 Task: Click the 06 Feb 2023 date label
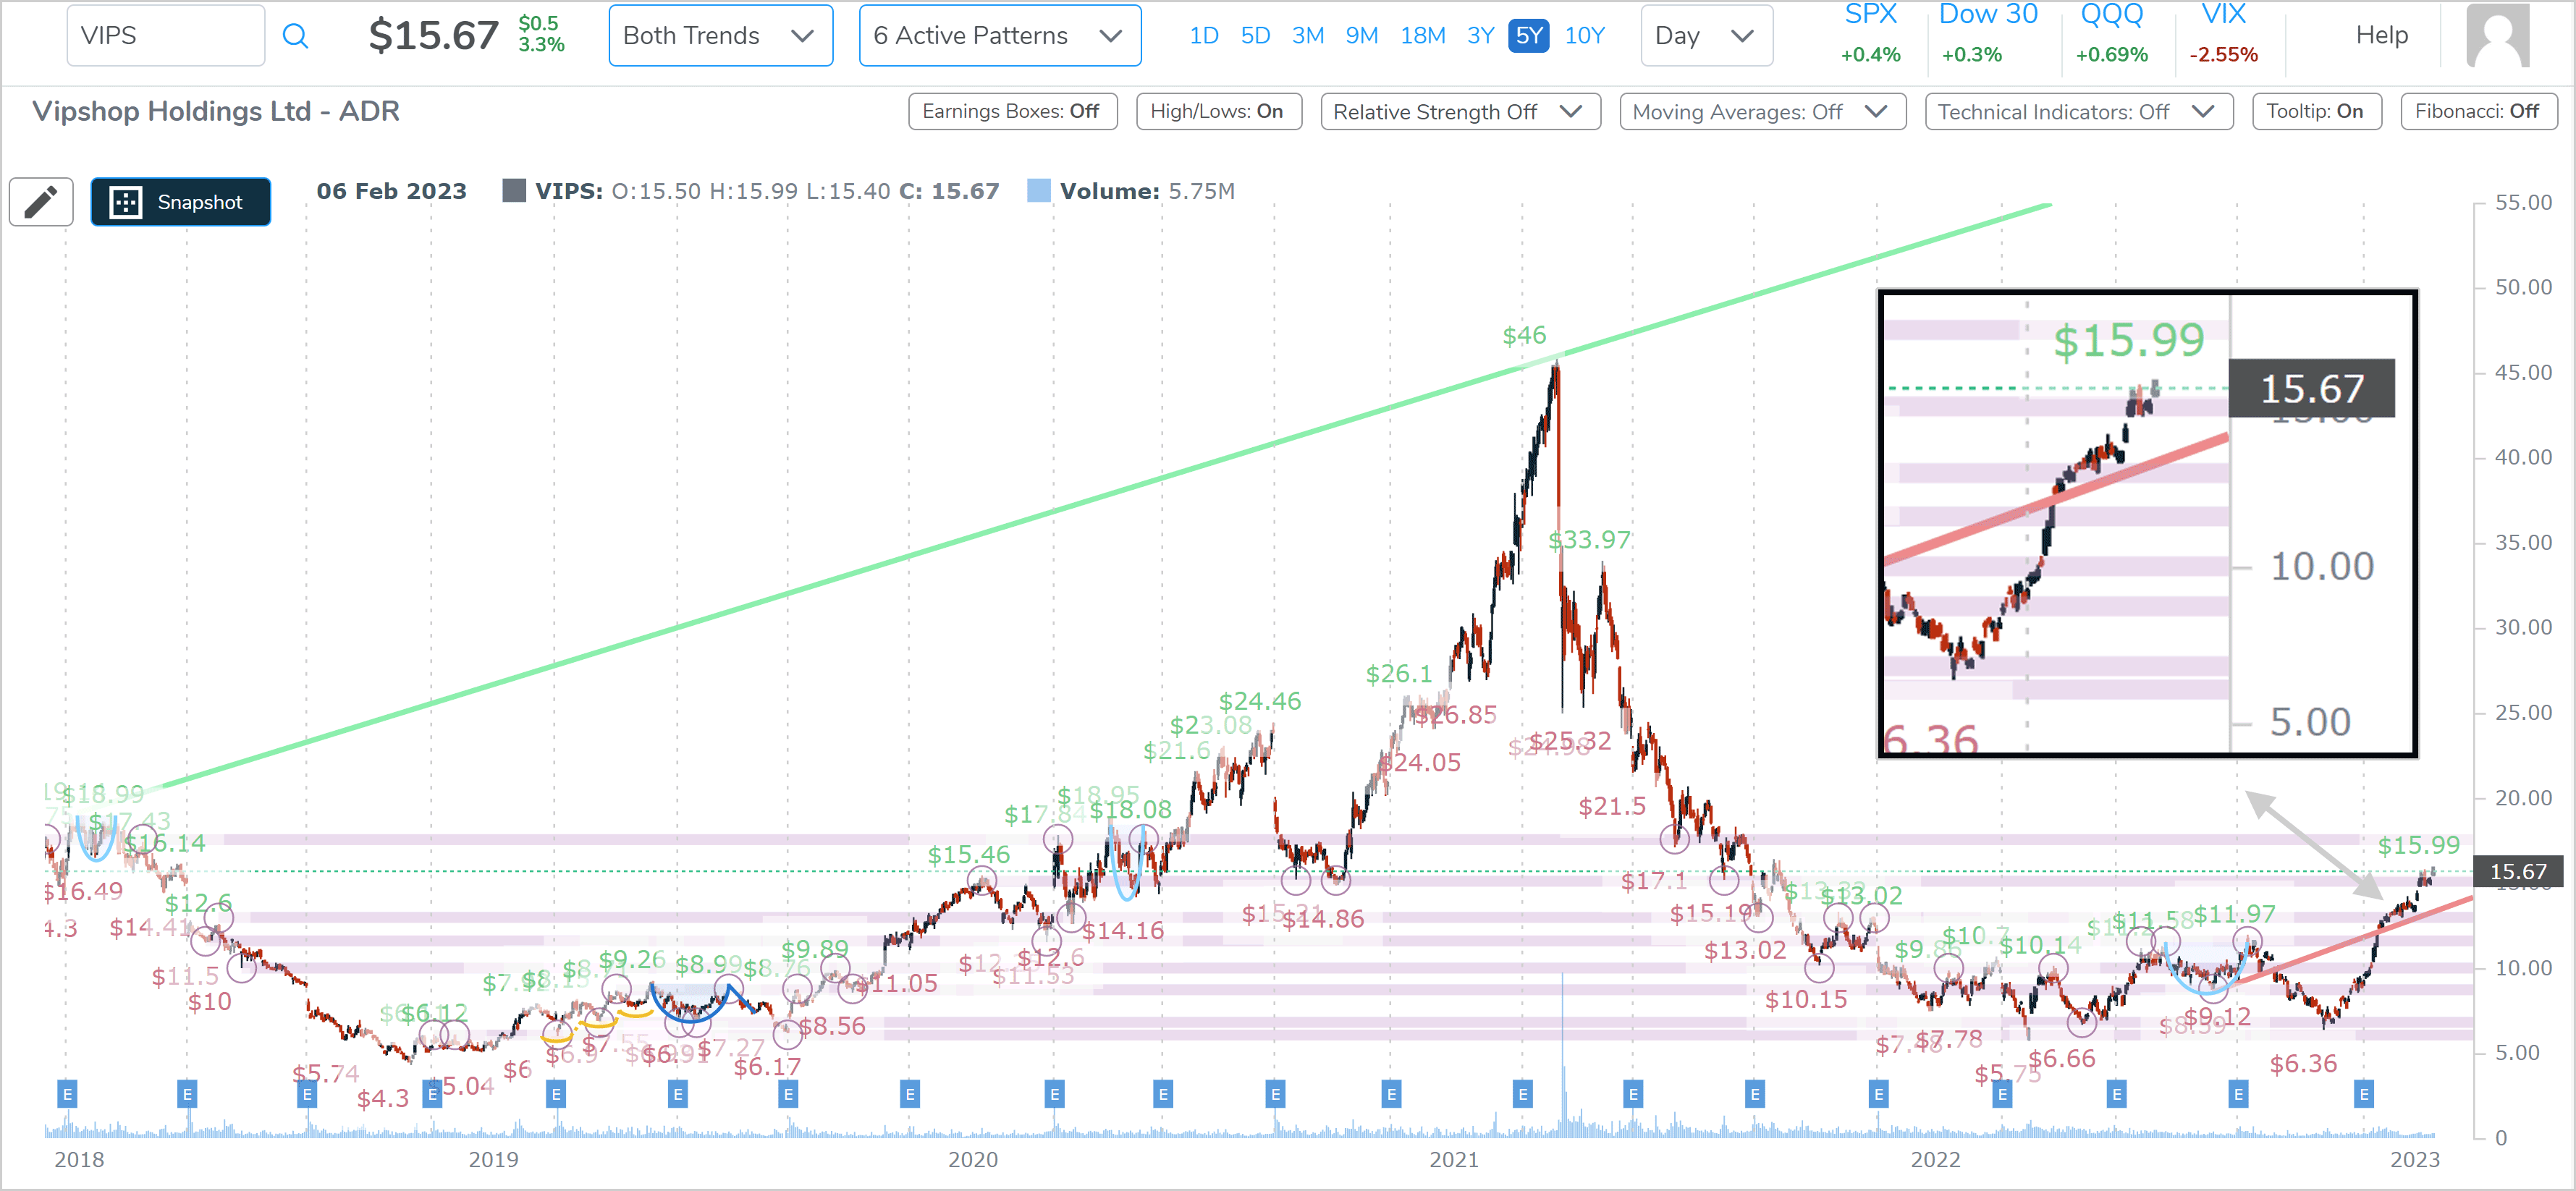(x=391, y=191)
